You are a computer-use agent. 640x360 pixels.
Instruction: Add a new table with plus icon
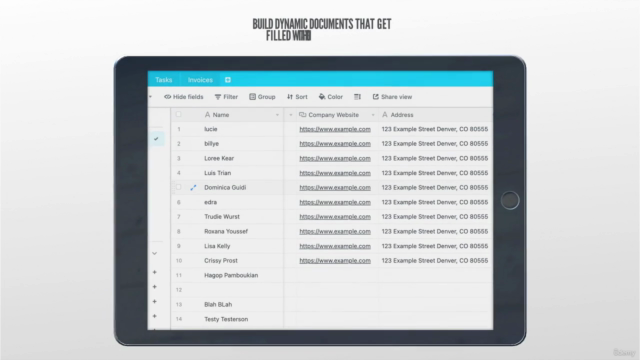tap(228, 80)
